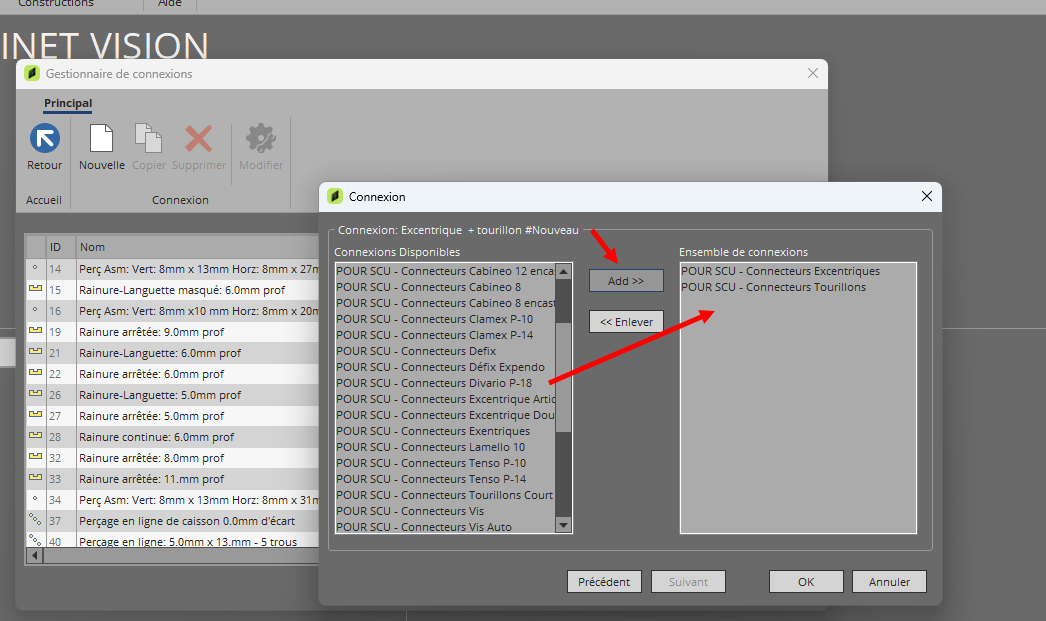Image resolution: width=1046 pixels, height=621 pixels.
Task: Click the drilling dot icon in row 14
Action: click(35, 267)
